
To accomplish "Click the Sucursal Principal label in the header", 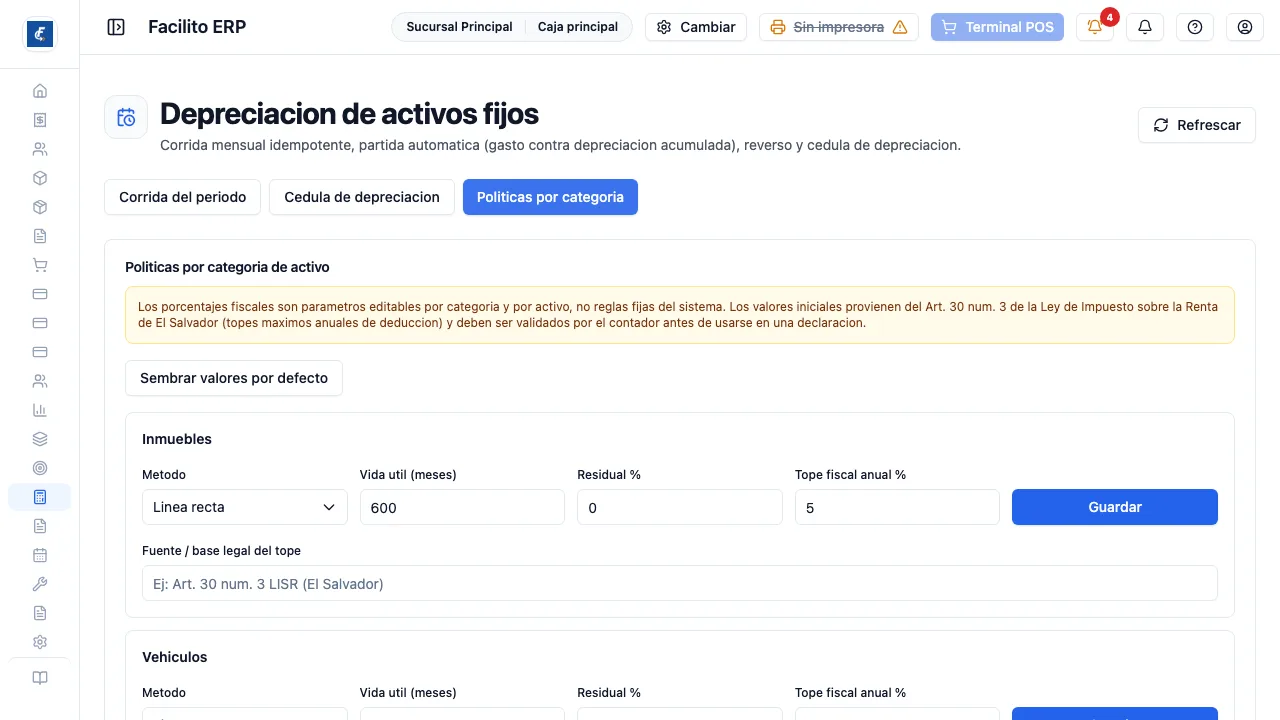I will (459, 27).
